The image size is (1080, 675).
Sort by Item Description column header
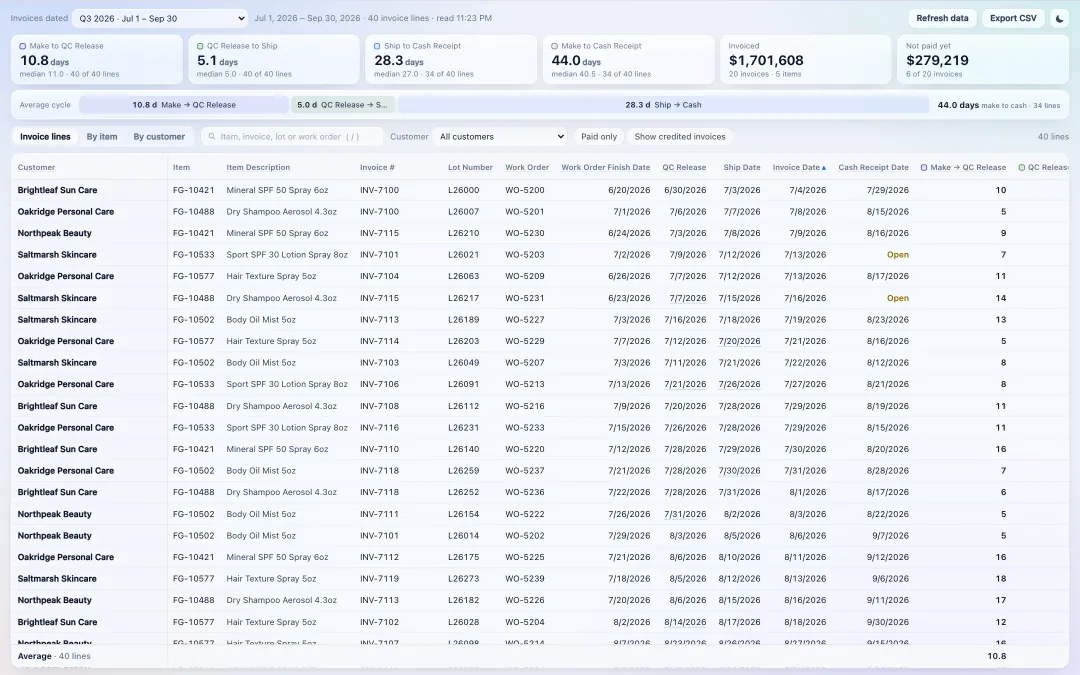point(258,167)
